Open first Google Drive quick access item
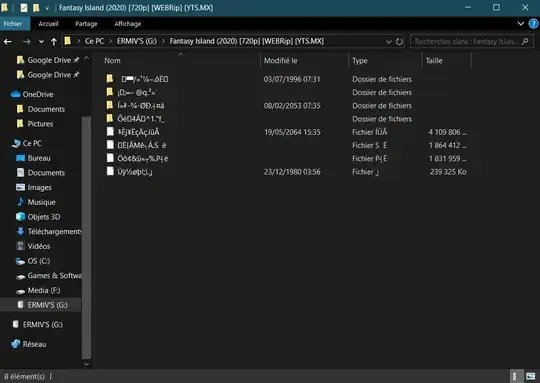Image resolution: width=540 pixels, height=383 pixels. click(49, 60)
